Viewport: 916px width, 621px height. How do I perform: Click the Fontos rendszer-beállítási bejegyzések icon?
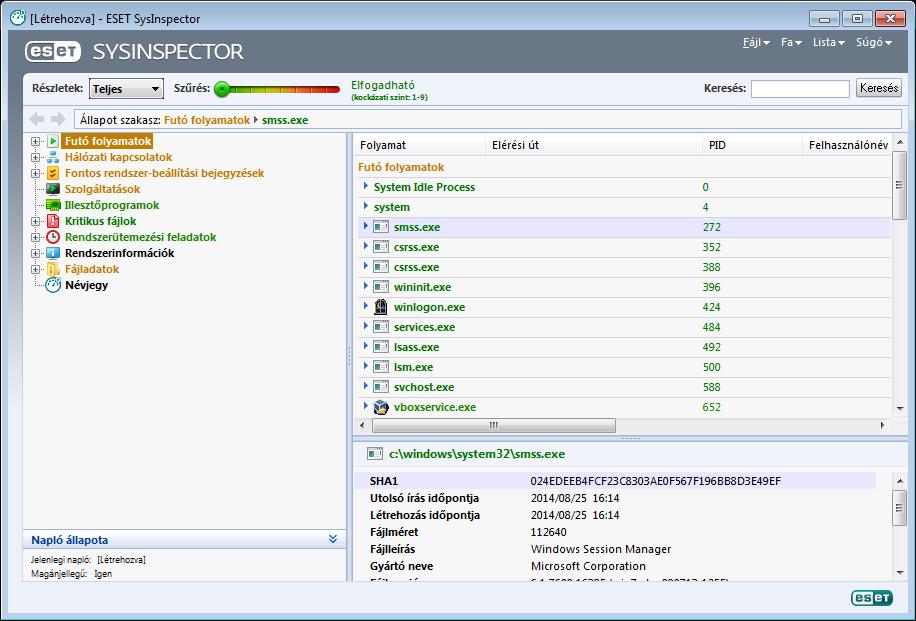53,173
